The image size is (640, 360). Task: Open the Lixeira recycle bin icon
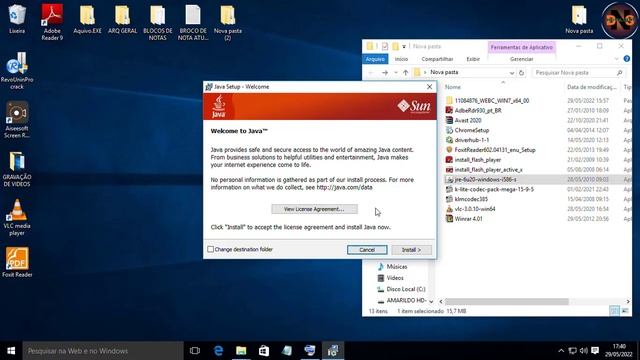(17, 19)
